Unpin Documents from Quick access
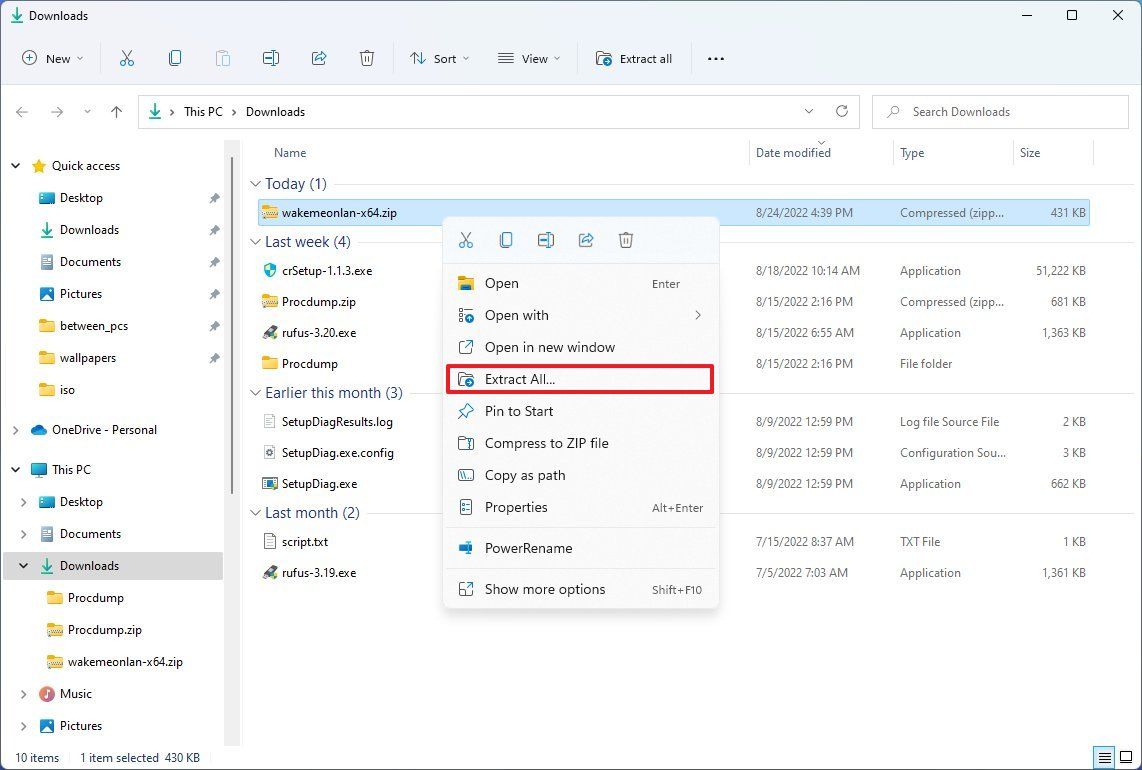The height and width of the screenshot is (770, 1142). tap(214, 261)
